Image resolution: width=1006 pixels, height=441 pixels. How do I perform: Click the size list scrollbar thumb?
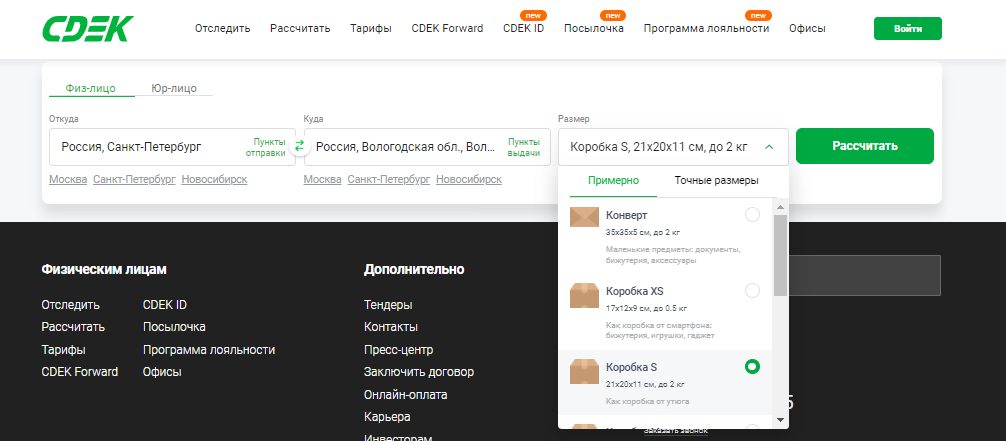click(780, 255)
